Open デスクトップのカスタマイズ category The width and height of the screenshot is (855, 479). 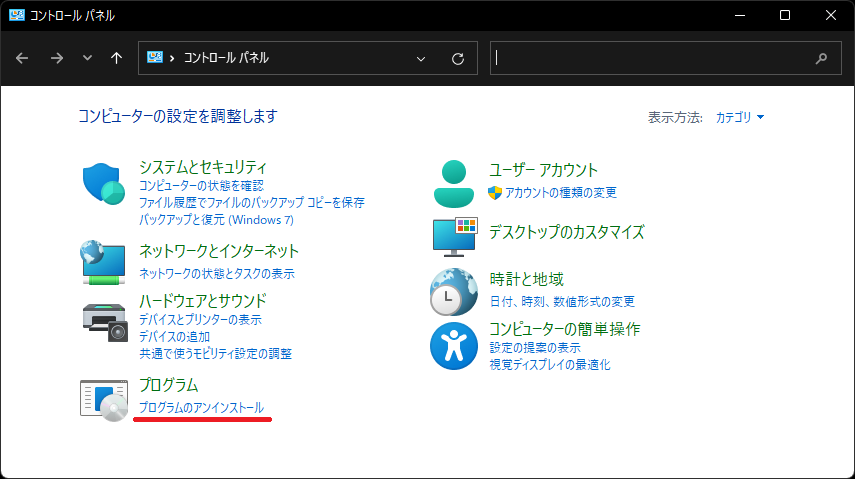(567, 232)
